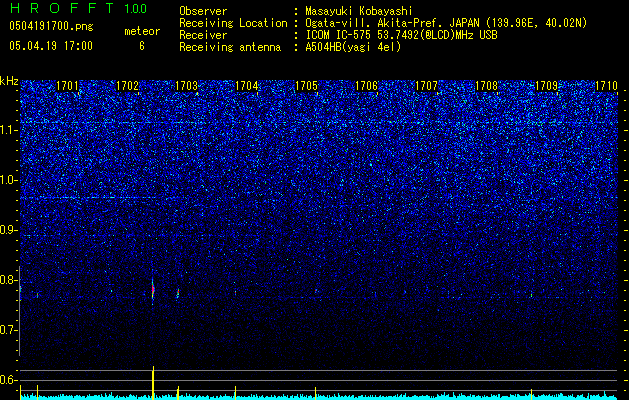Screen dimensions: 629x400
Task: Click the strongest red meteor echo after 1702
Action: point(153,290)
